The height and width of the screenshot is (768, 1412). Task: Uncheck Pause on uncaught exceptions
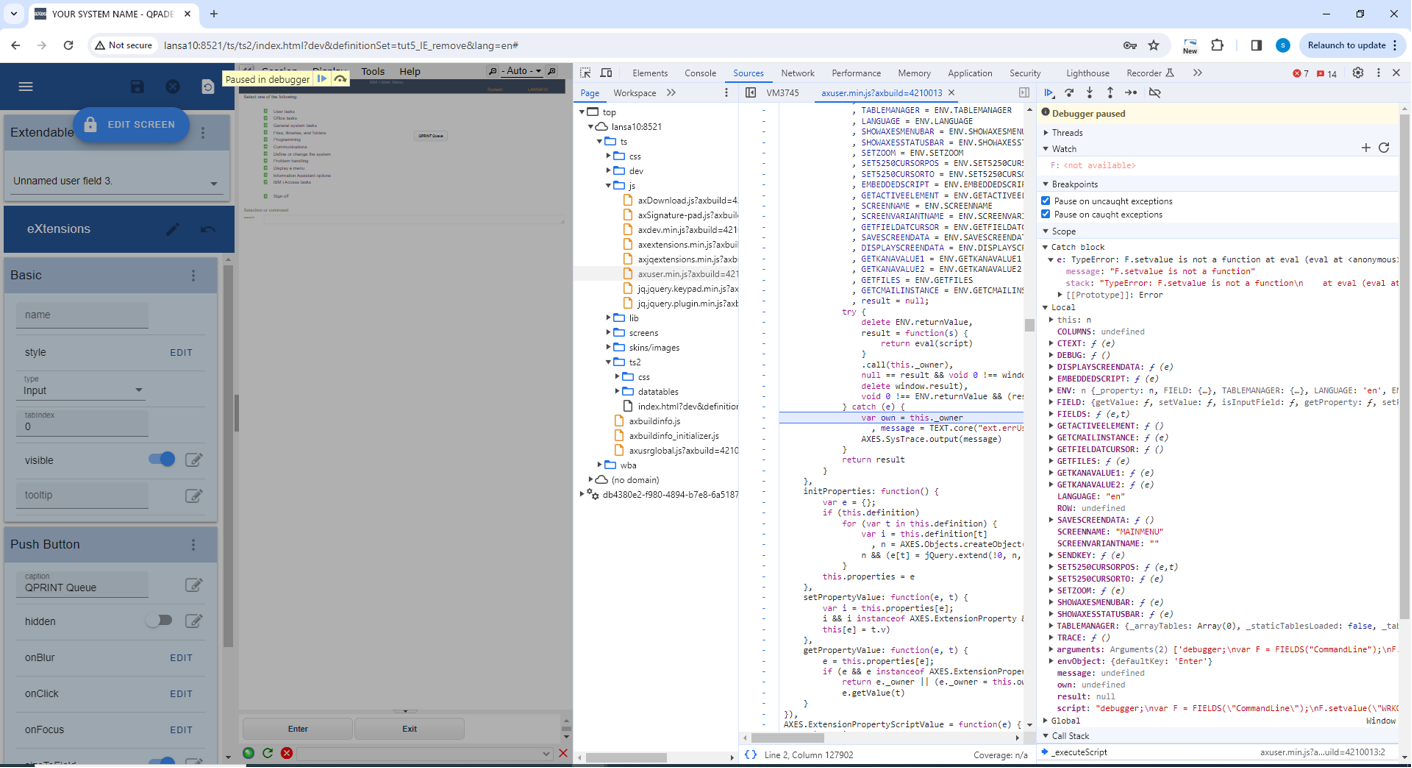[1046, 201]
